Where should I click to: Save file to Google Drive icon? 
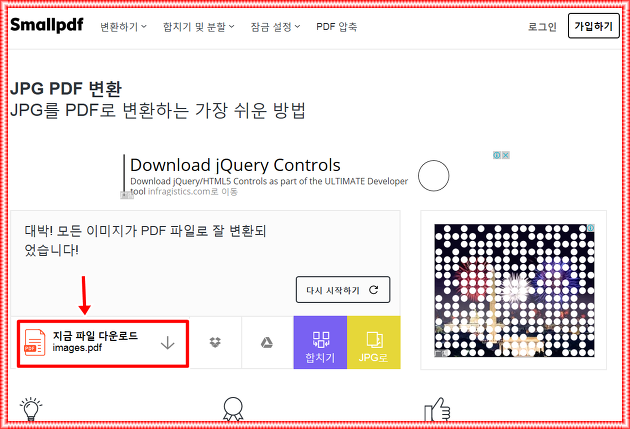(267, 342)
